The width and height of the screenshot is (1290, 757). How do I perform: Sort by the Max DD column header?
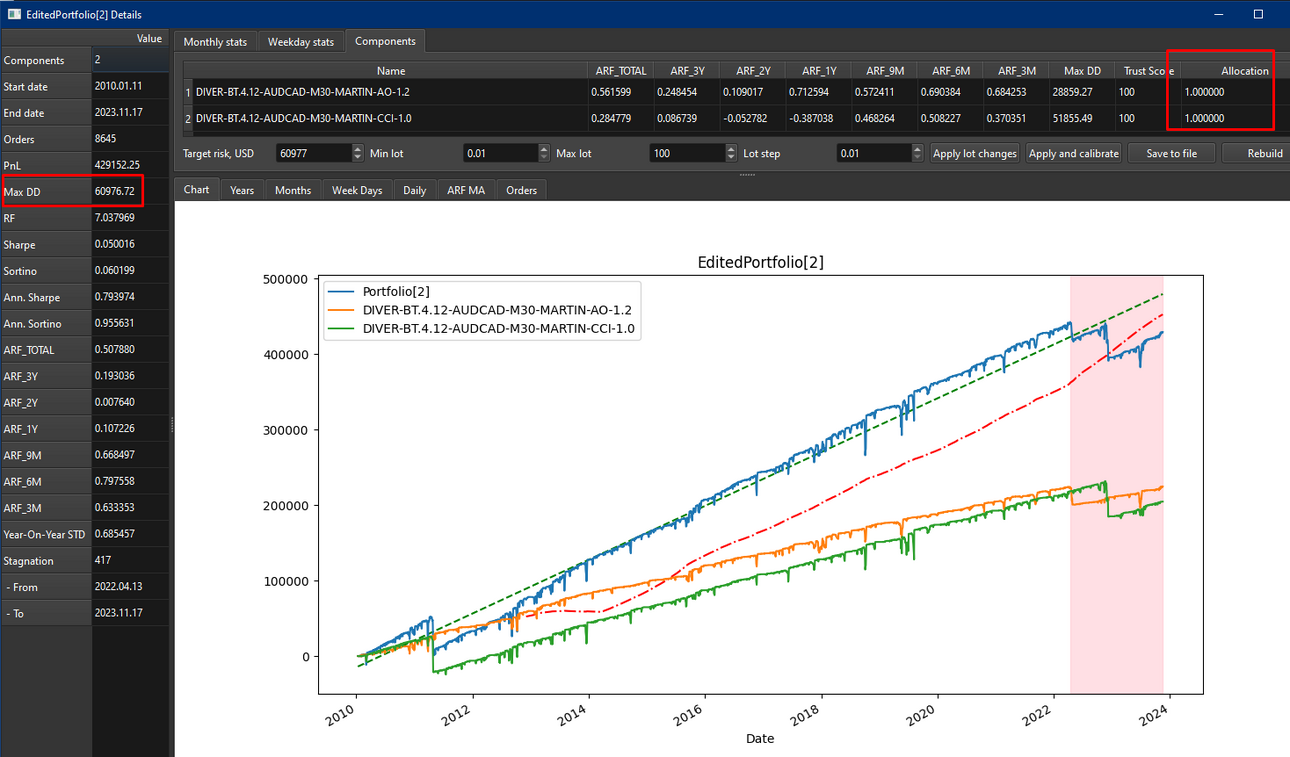[1082, 71]
